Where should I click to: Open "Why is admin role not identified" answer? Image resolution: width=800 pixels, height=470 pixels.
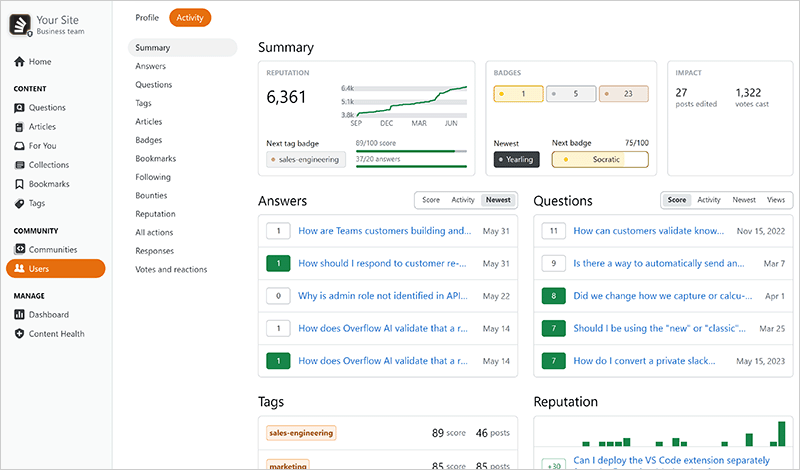click(385, 296)
